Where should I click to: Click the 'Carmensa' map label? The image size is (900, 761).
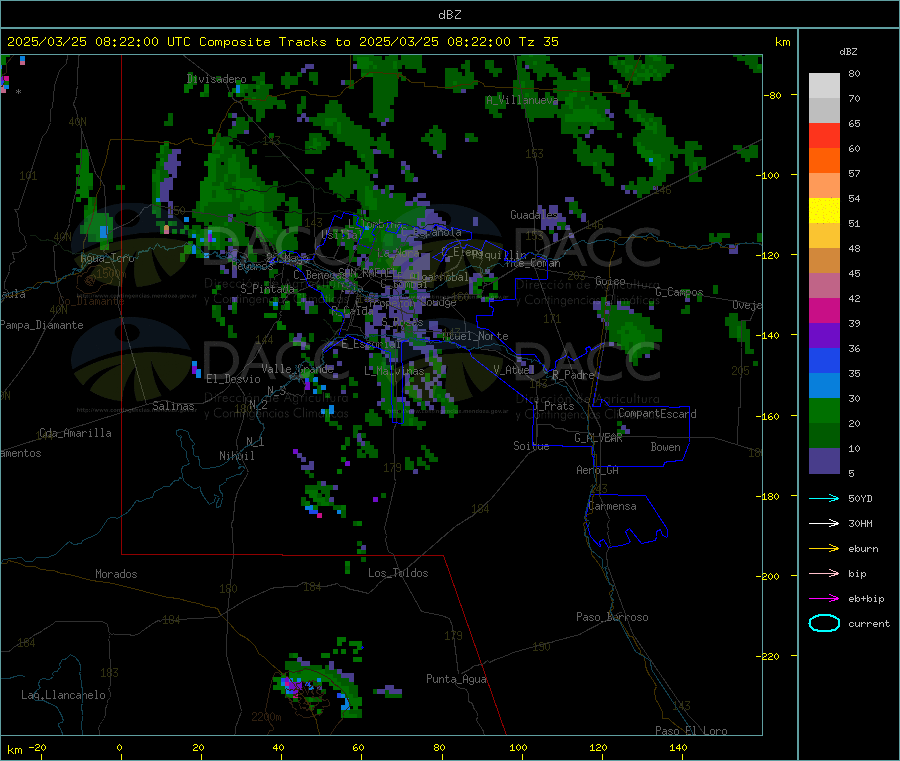(x=612, y=507)
